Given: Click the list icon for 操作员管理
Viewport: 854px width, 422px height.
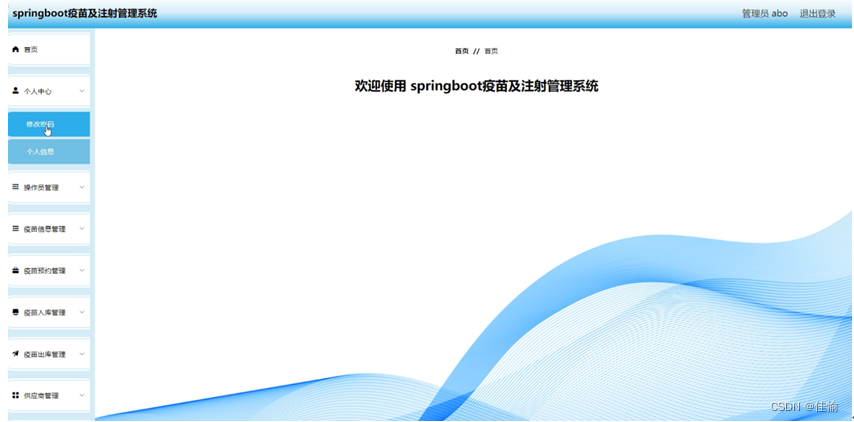Looking at the screenshot, I should coord(15,187).
